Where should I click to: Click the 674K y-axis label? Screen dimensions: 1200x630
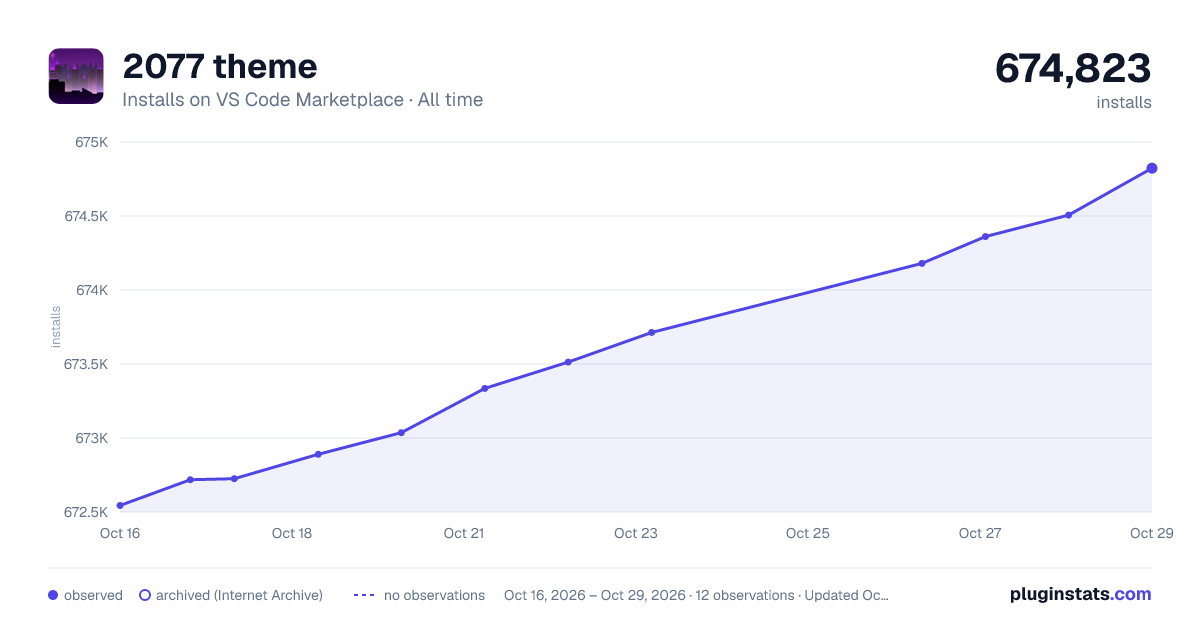pyautogui.click(x=91, y=290)
